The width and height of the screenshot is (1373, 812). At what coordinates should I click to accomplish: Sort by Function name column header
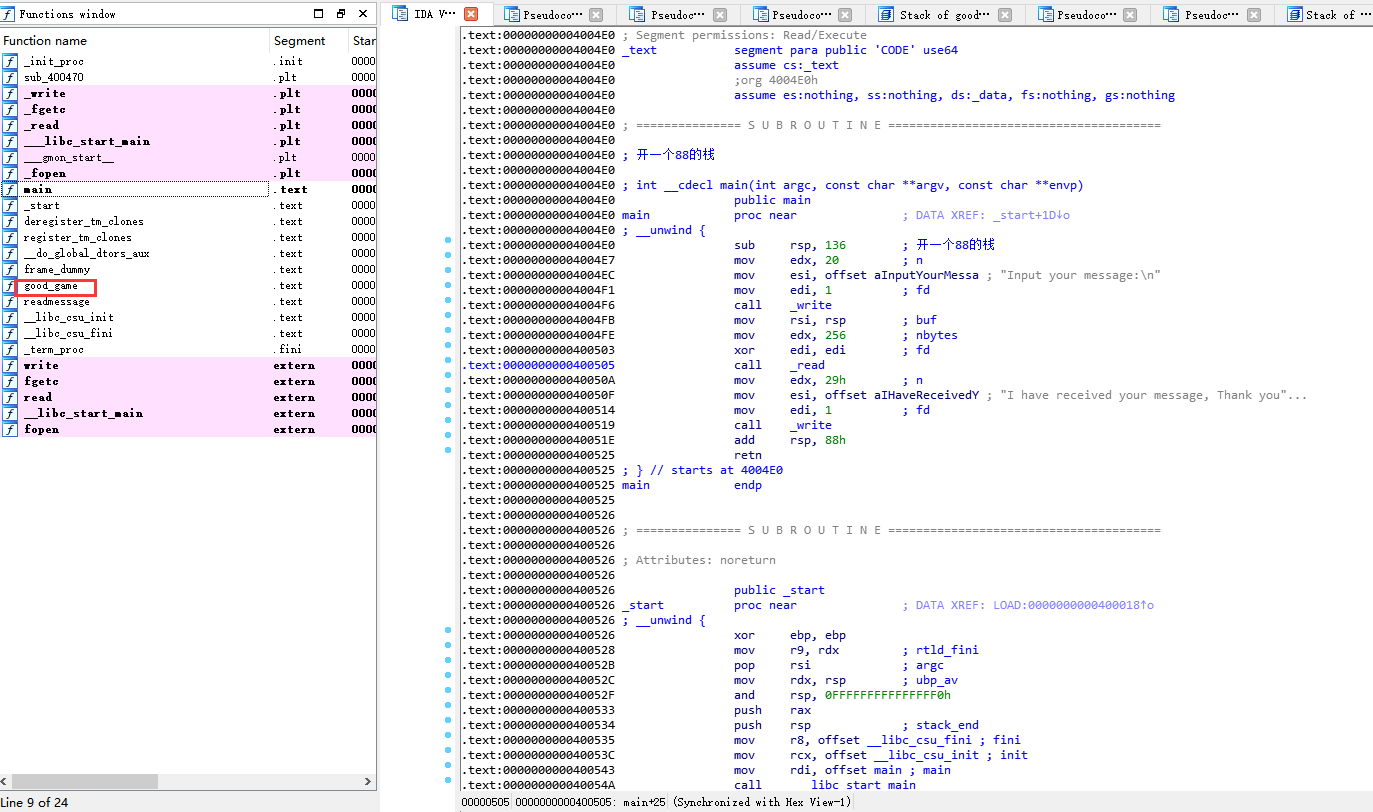[x=45, y=41]
